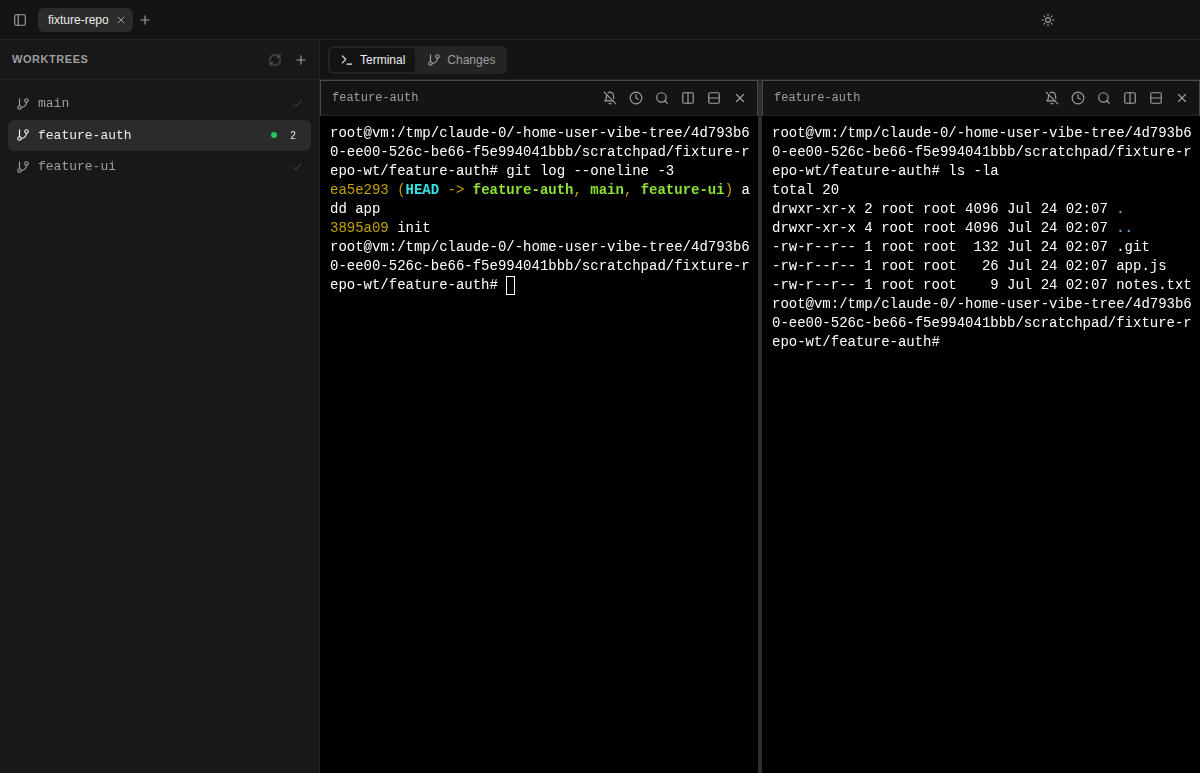Click the checkmark beside main worktree

(297, 103)
